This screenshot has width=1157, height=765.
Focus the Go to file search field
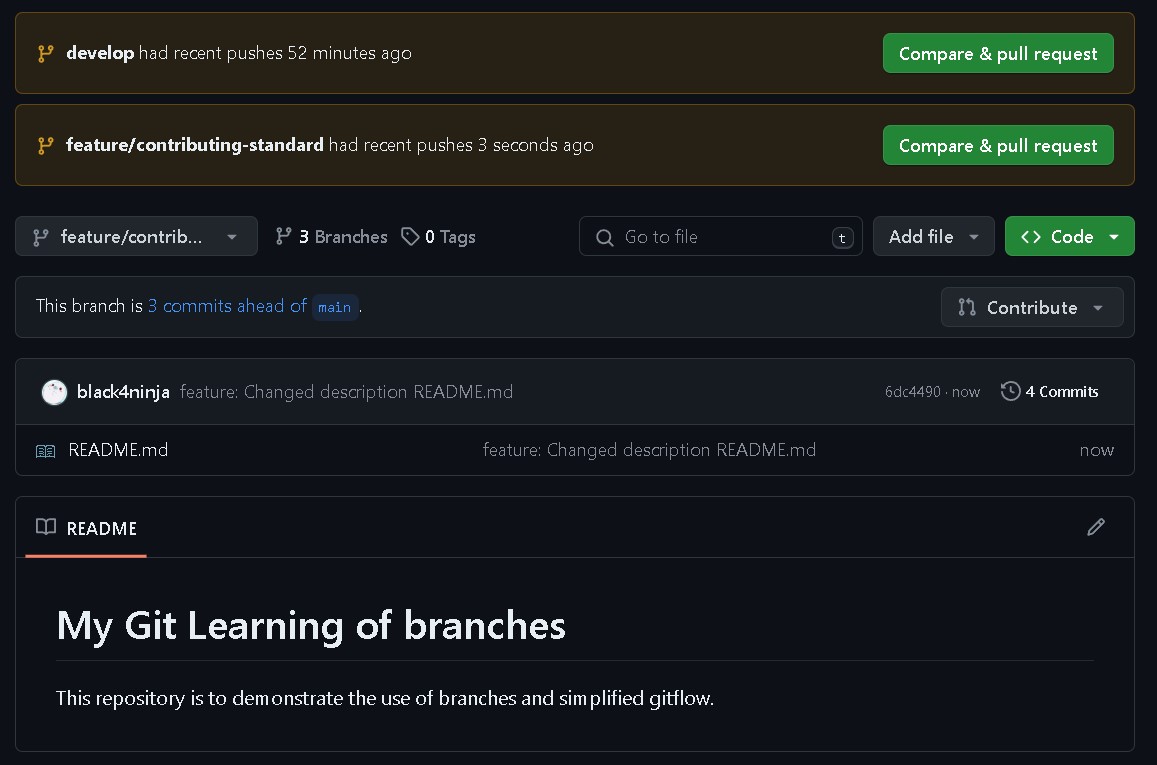tap(720, 237)
